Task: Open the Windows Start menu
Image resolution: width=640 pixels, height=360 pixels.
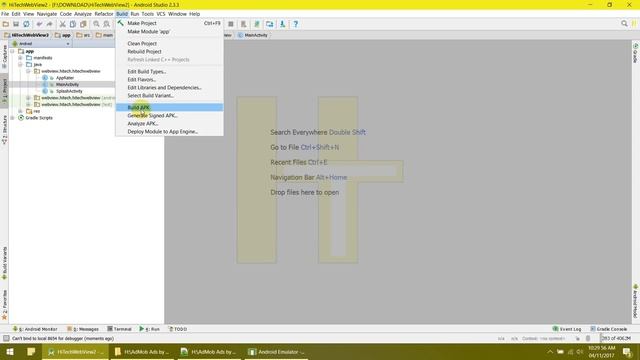Action: (10, 352)
